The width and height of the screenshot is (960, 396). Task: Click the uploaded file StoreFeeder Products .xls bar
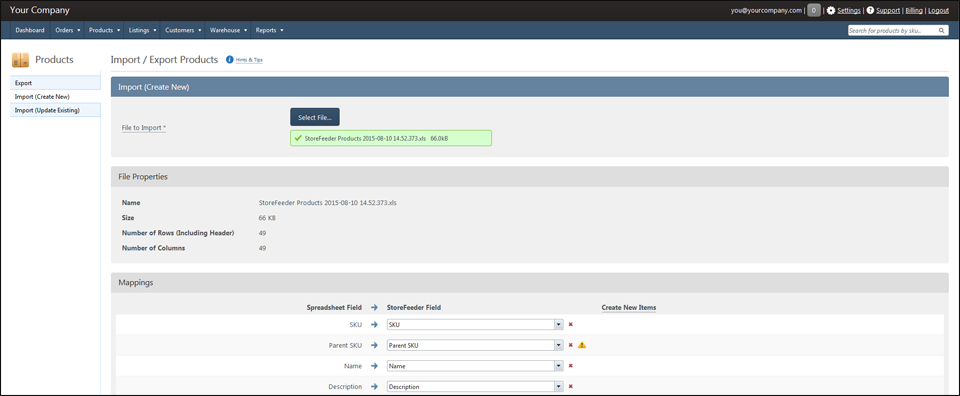[x=391, y=138]
